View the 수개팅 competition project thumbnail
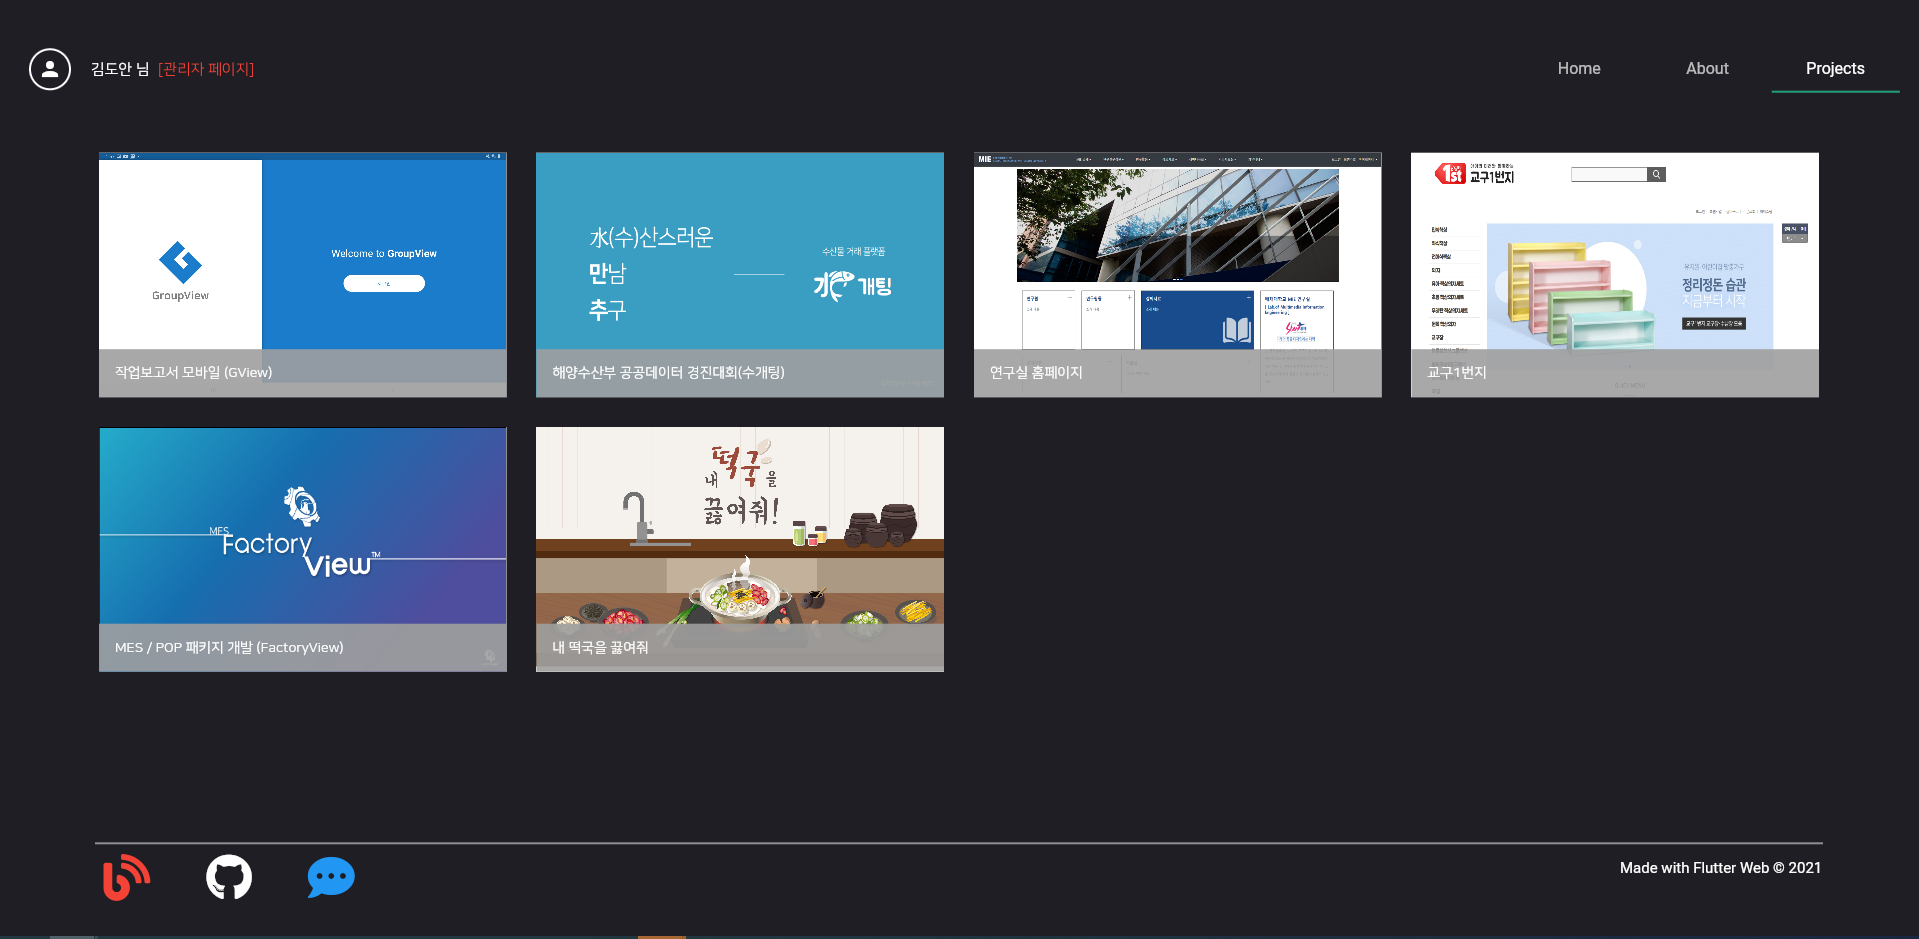 pyautogui.click(x=739, y=274)
